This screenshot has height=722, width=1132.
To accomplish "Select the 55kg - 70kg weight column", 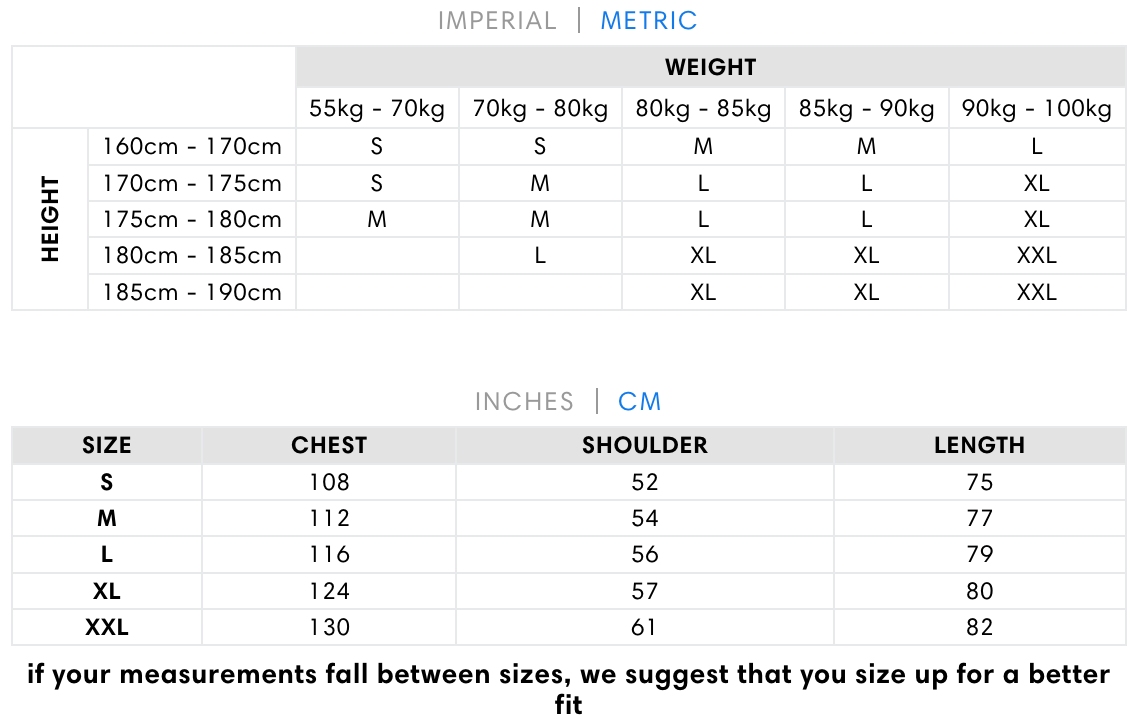I will (377, 109).
